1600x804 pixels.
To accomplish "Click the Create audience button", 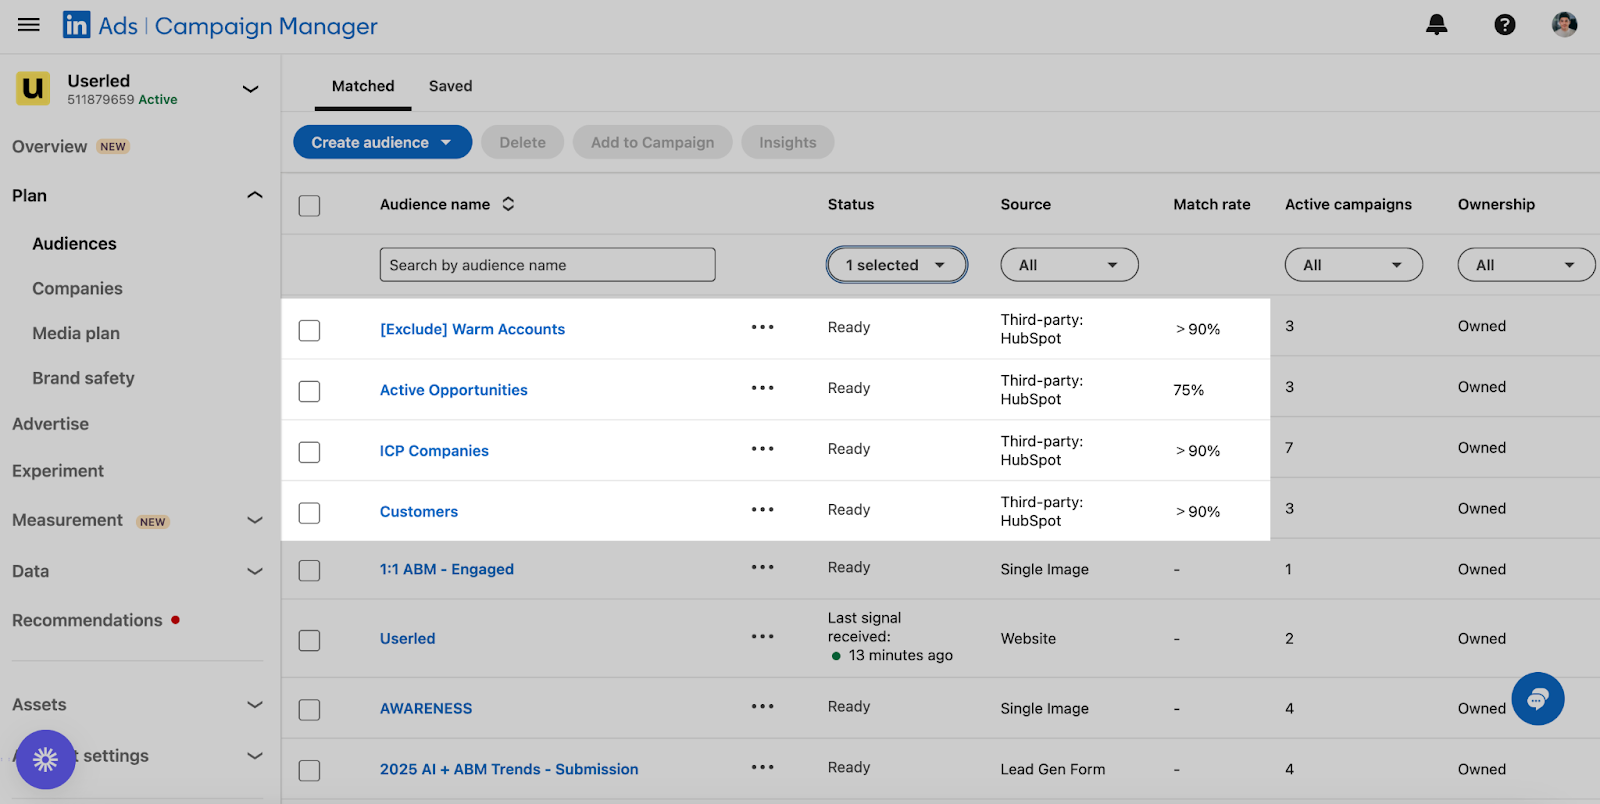I will pos(382,142).
